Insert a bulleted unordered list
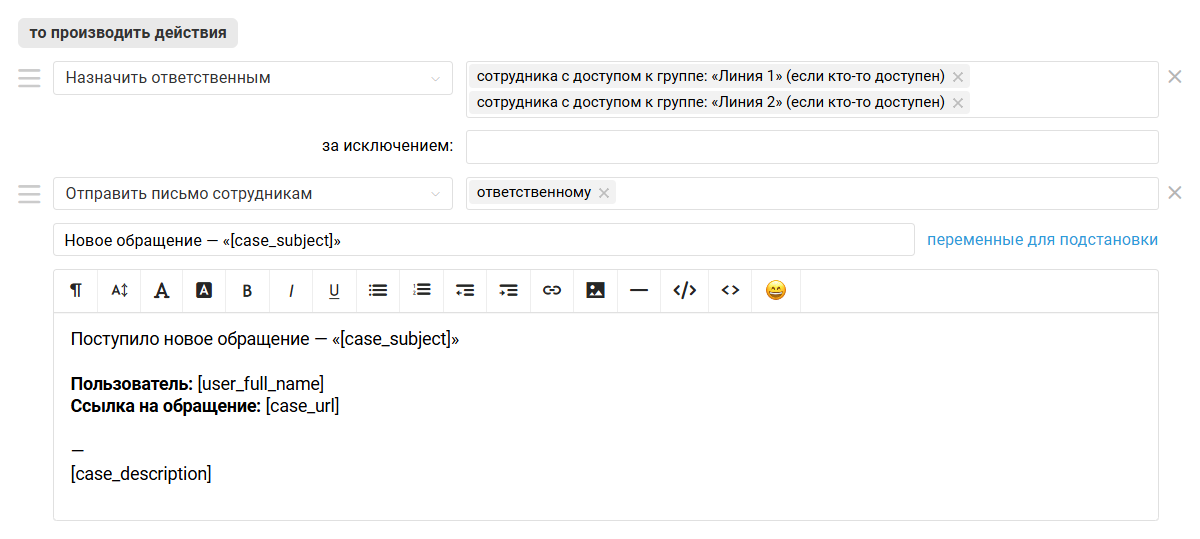 pyautogui.click(x=378, y=291)
